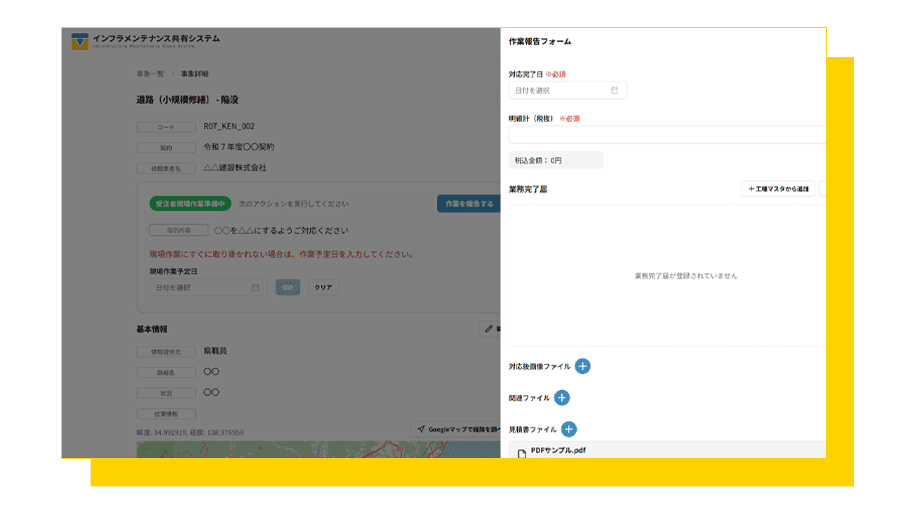
Task: Click the PDFサンプル.pdf file name
Action: tap(558, 450)
